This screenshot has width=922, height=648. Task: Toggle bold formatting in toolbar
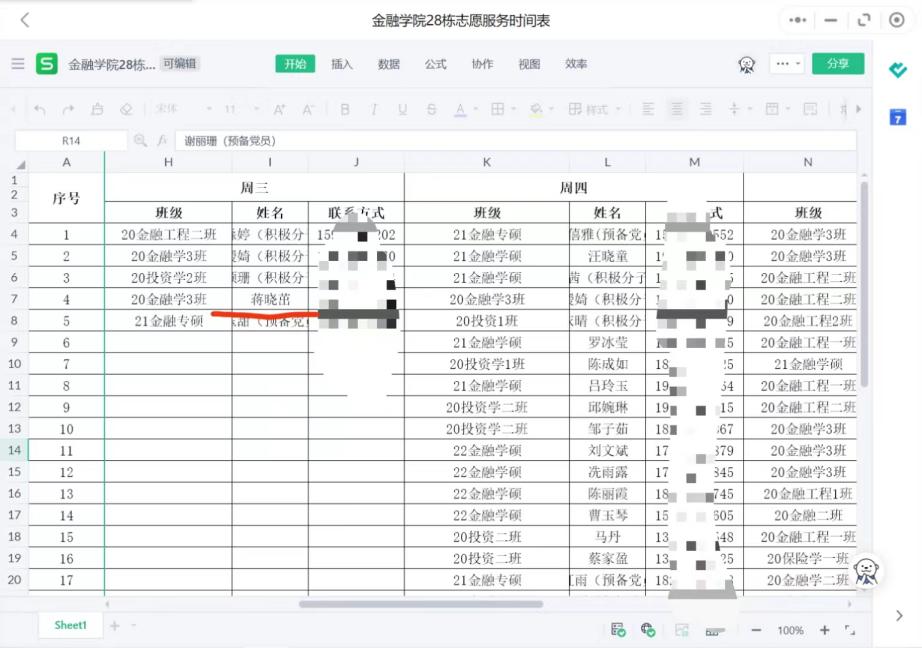coord(345,109)
